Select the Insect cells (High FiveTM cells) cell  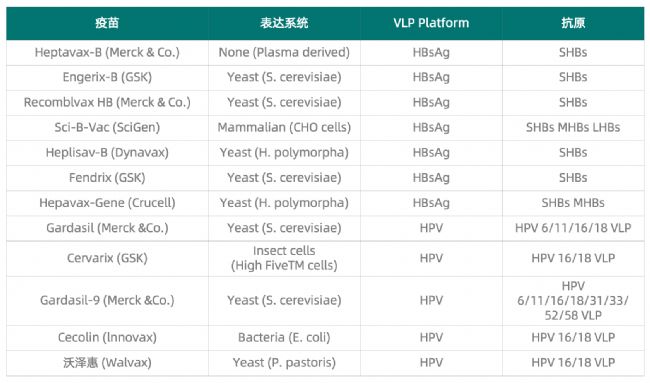click(x=284, y=258)
